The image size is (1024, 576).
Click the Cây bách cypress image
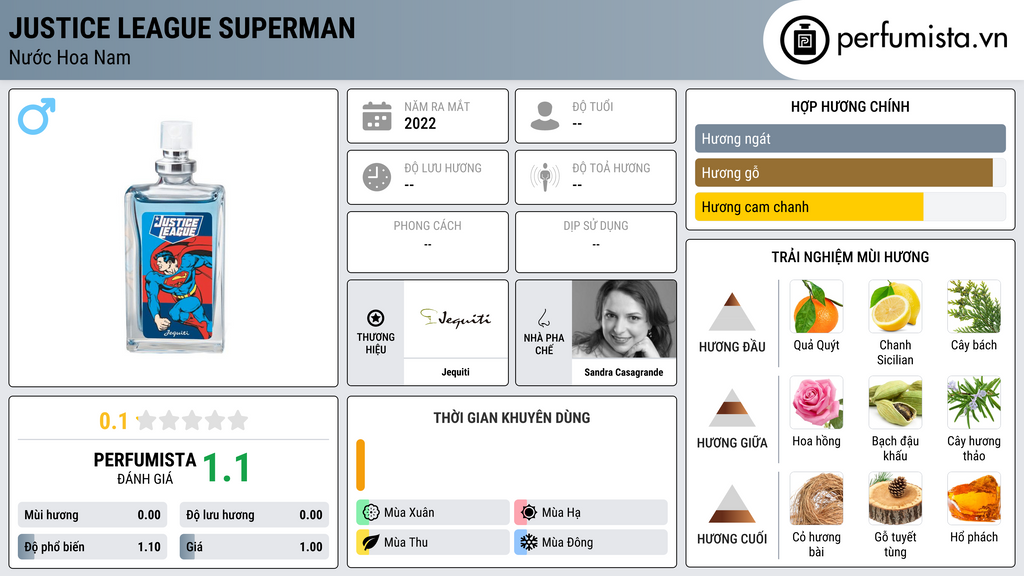click(974, 307)
